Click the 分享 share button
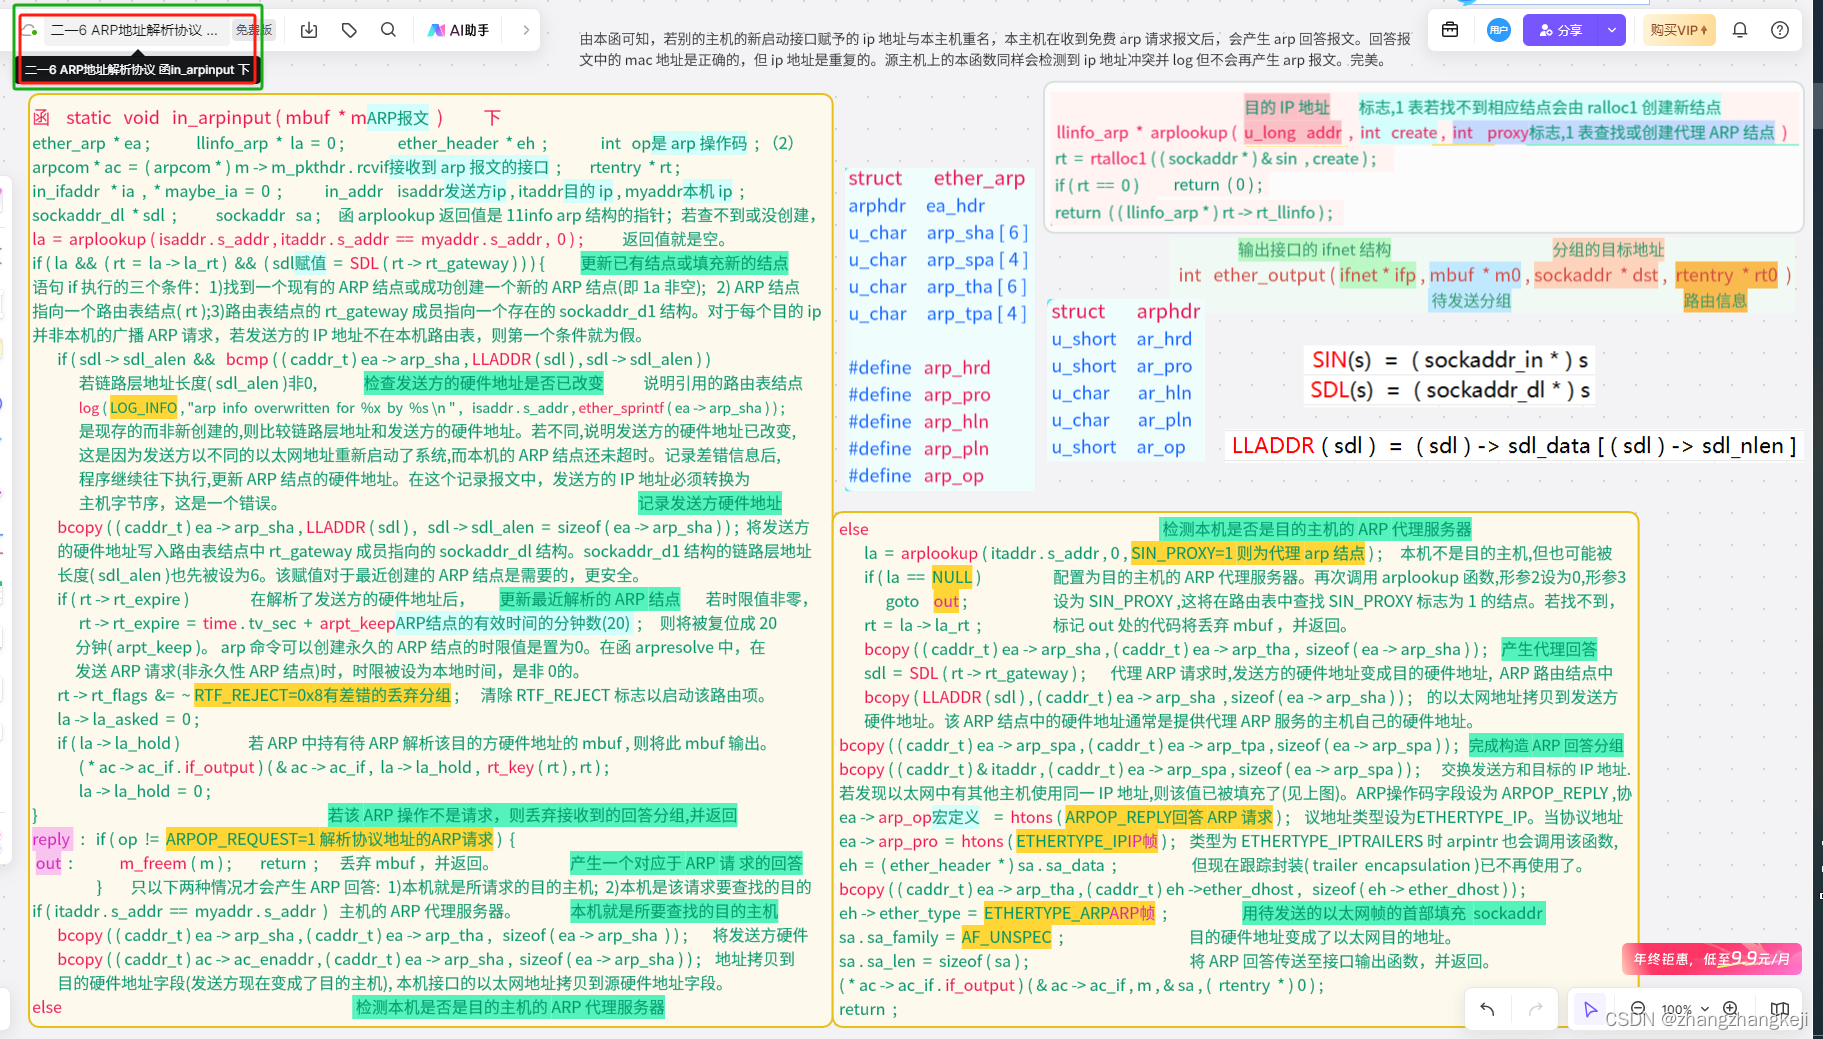Image resolution: width=1823 pixels, height=1039 pixels. coord(1561,30)
